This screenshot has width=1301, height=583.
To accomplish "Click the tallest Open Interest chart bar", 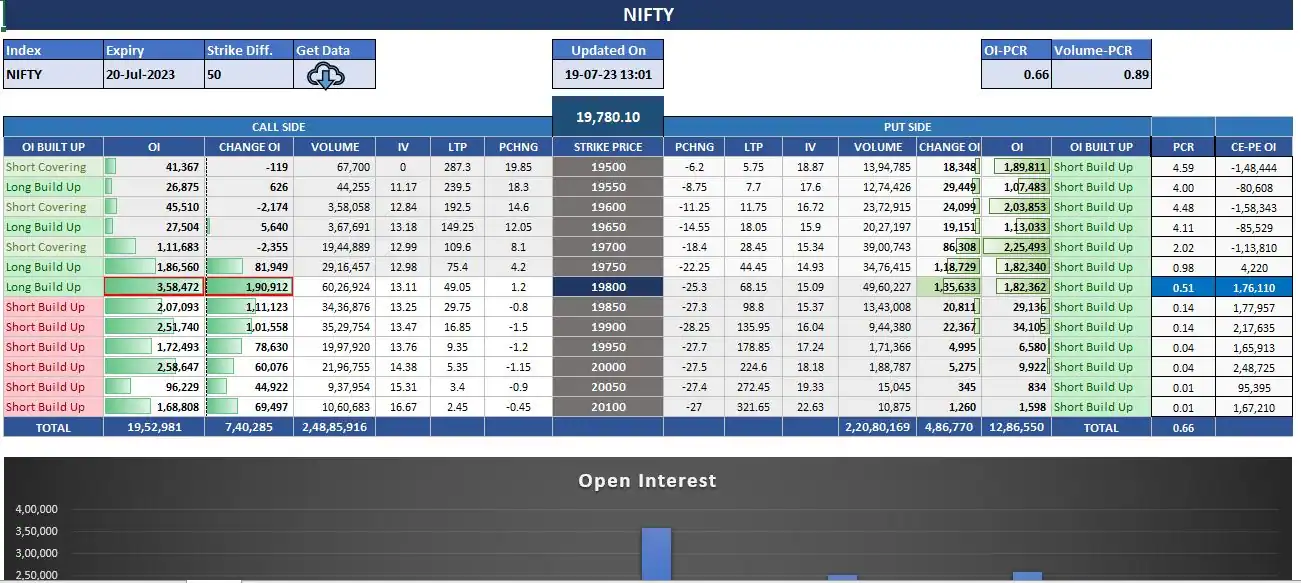I will click(656, 554).
